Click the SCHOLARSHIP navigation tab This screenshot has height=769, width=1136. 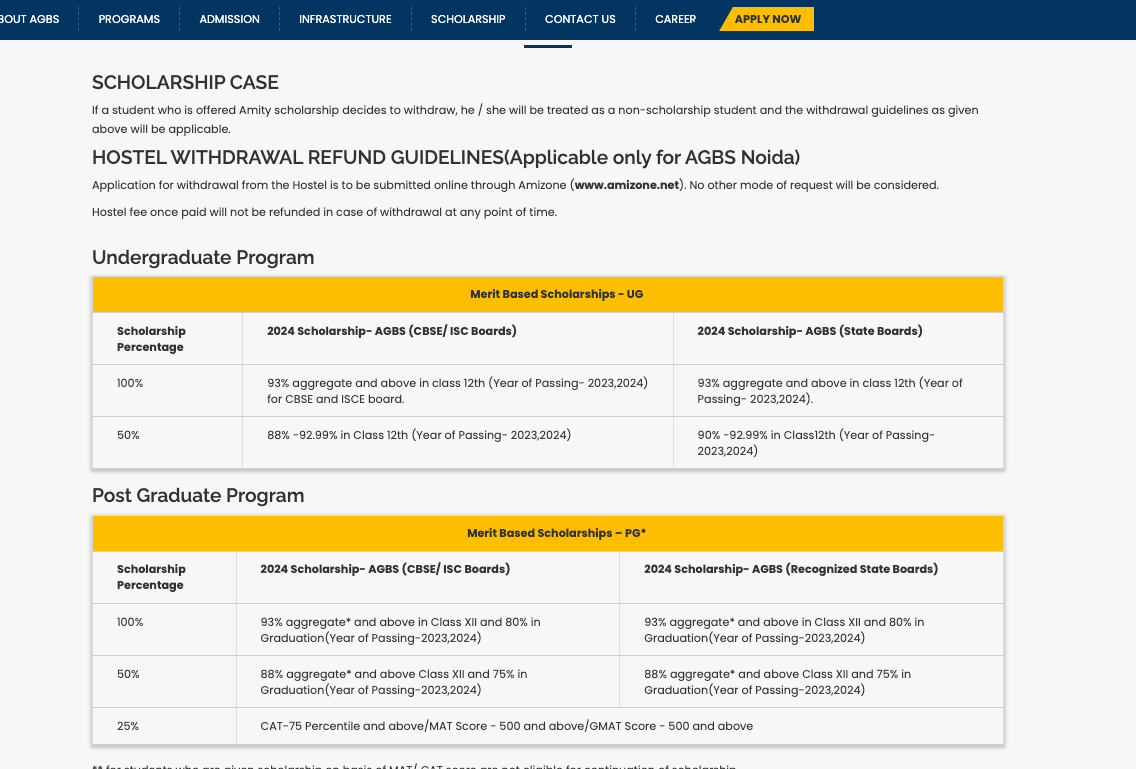pos(468,19)
